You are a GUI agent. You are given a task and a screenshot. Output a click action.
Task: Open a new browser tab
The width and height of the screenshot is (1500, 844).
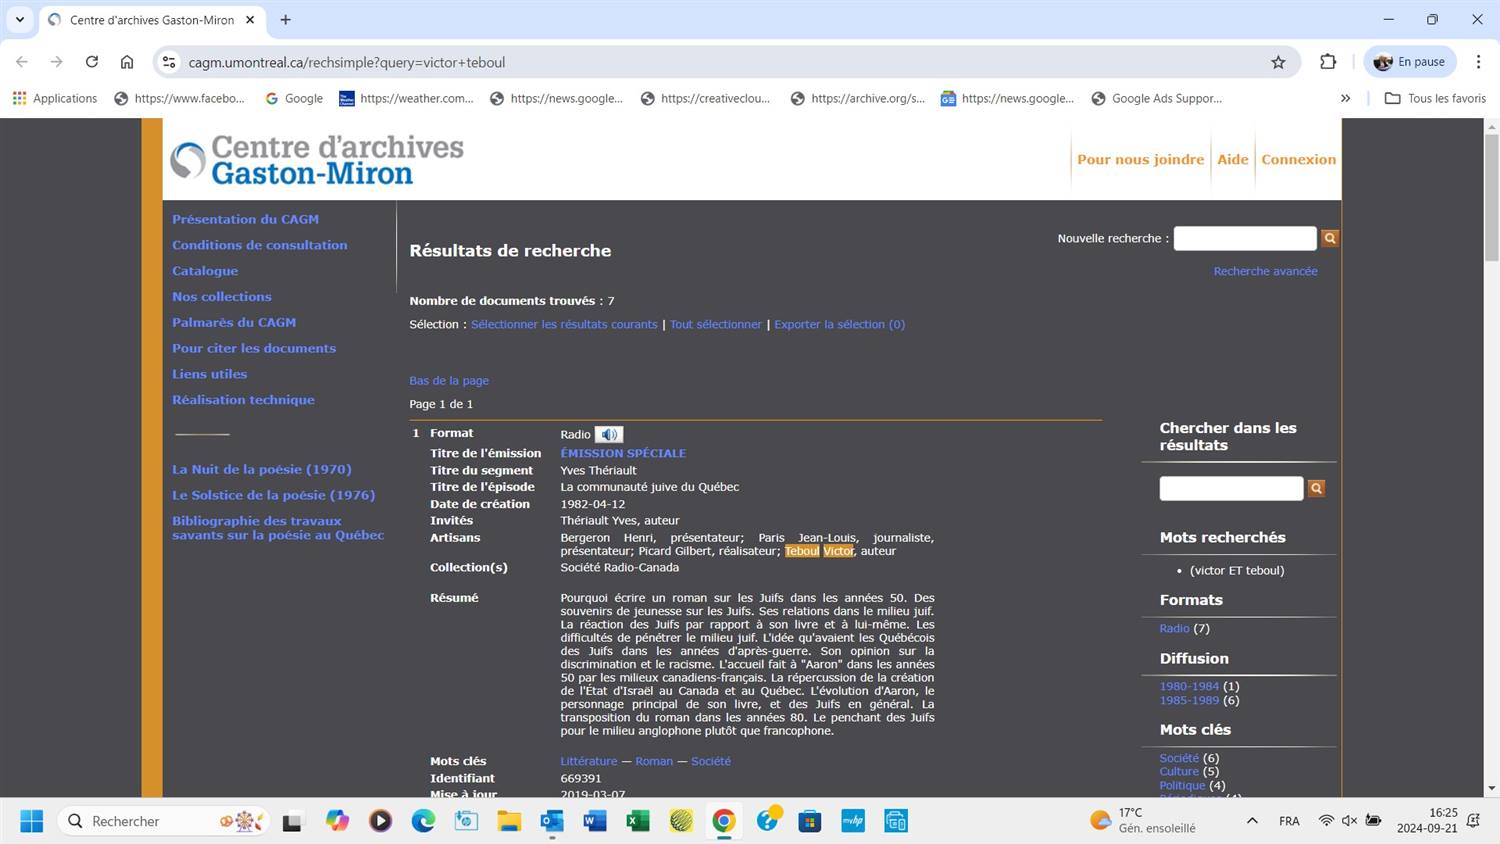point(286,20)
